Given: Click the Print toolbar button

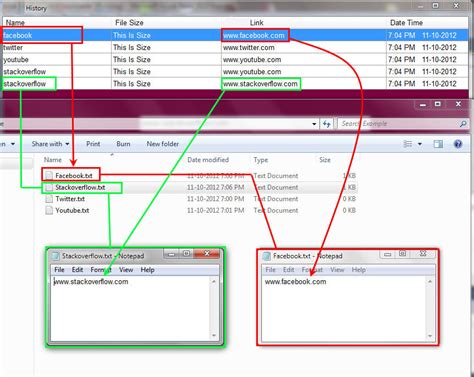Looking at the screenshot, I should (93, 144).
